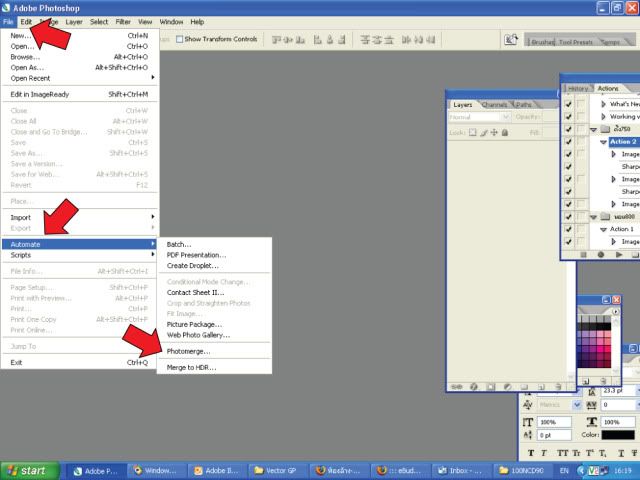The height and width of the screenshot is (480, 640).
Task: Click EN language indicator in taskbar
Action: point(564,471)
